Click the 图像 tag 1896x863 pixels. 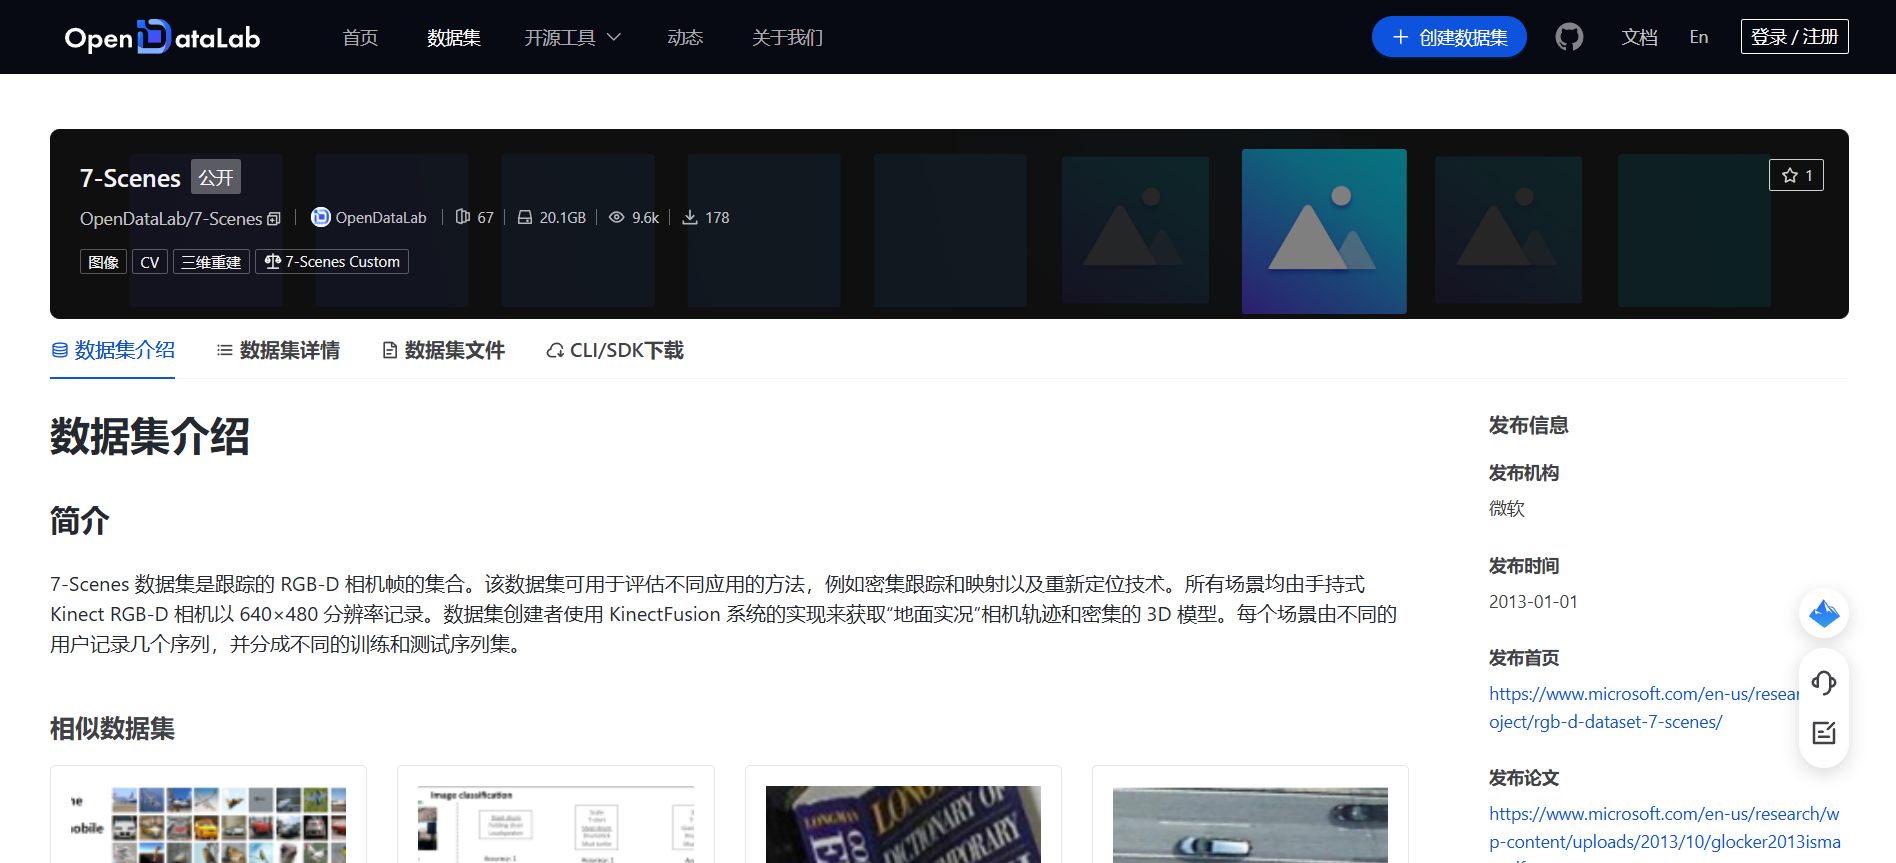[x=103, y=262]
